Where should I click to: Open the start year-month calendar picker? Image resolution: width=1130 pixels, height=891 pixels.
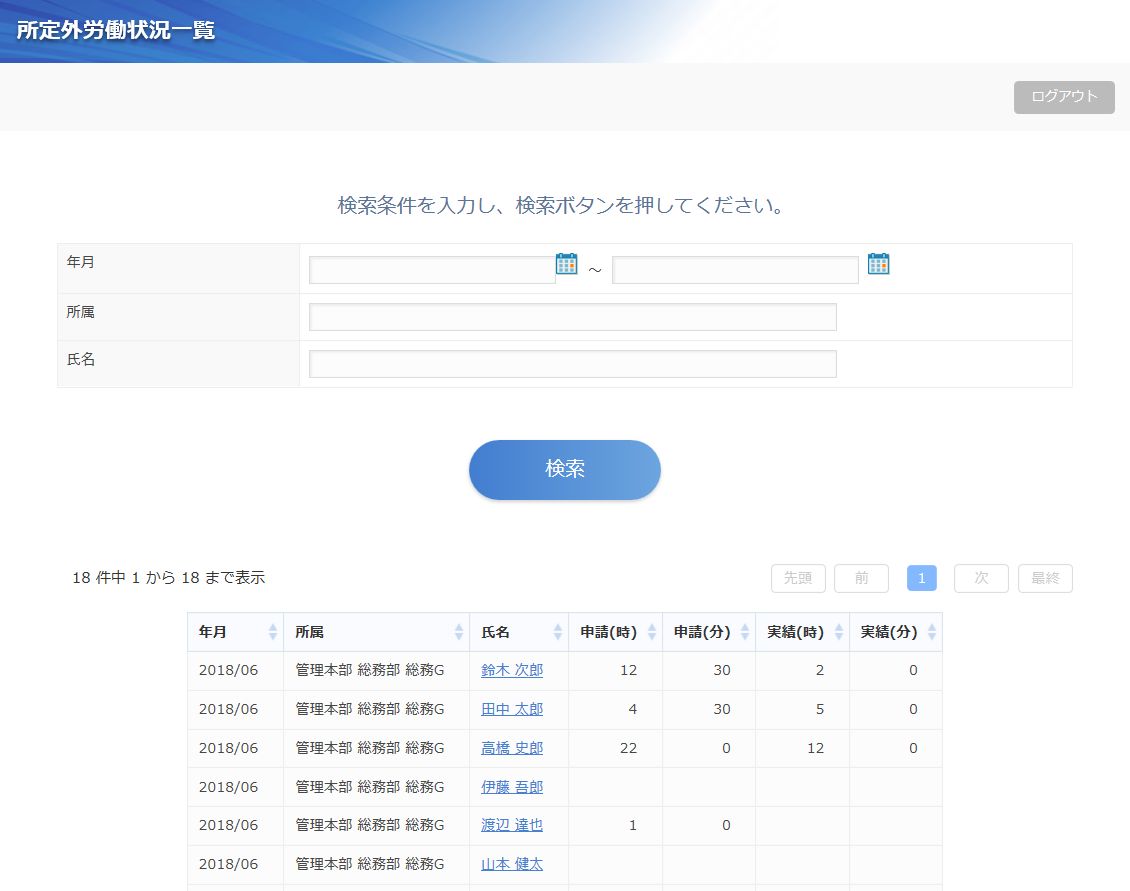point(567,264)
